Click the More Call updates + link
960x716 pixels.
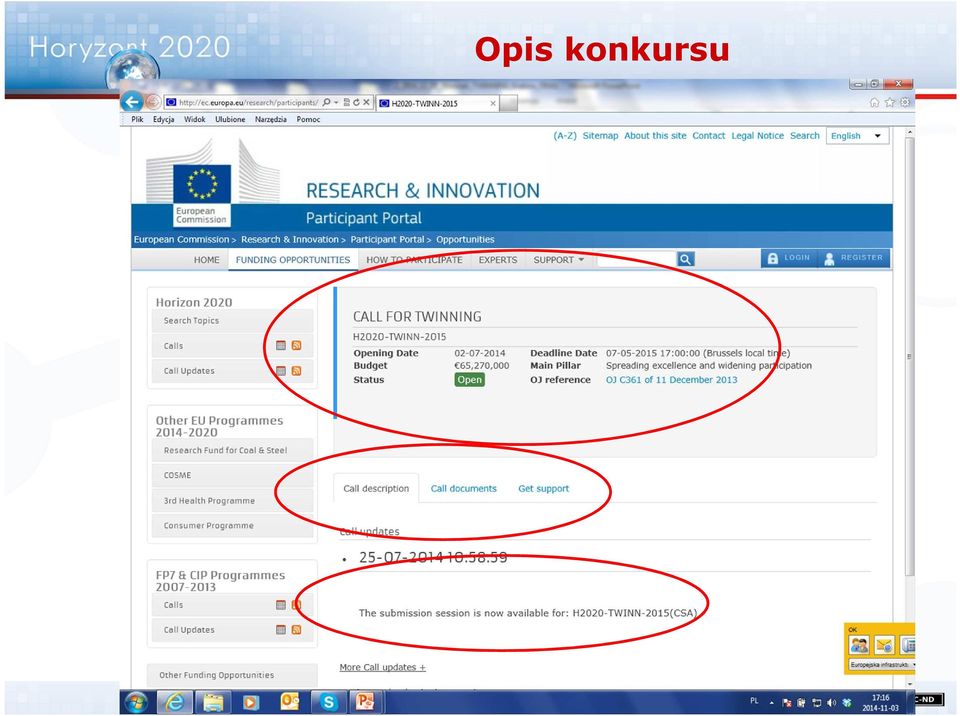point(383,667)
